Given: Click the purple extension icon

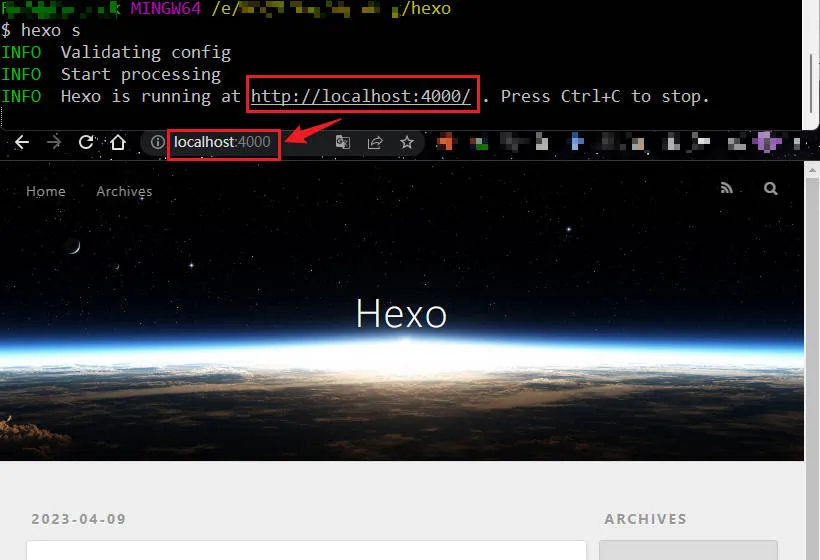Looking at the screenshot, I should pyautogui.click(x=767, y=142).
